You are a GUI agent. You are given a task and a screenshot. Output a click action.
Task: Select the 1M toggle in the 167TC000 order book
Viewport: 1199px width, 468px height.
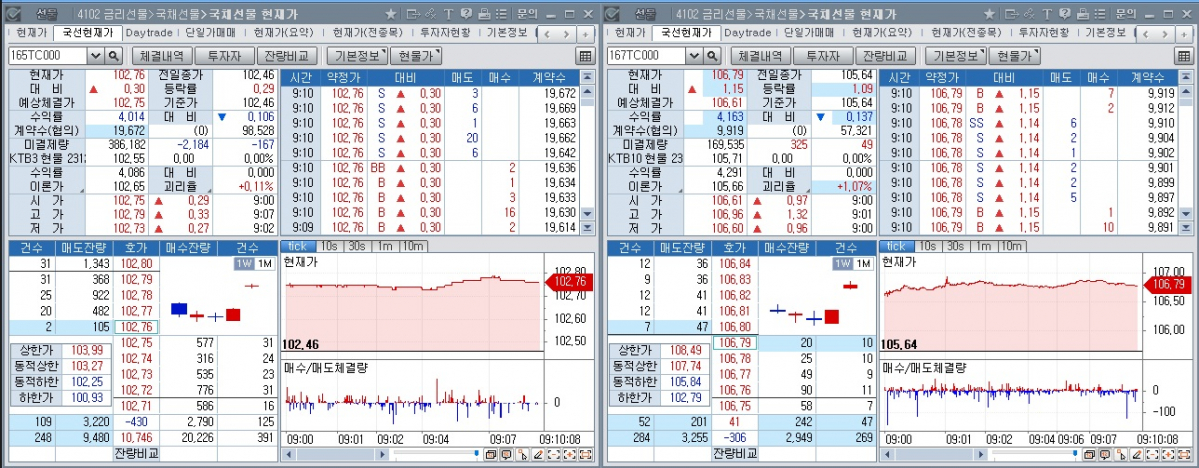863,263
